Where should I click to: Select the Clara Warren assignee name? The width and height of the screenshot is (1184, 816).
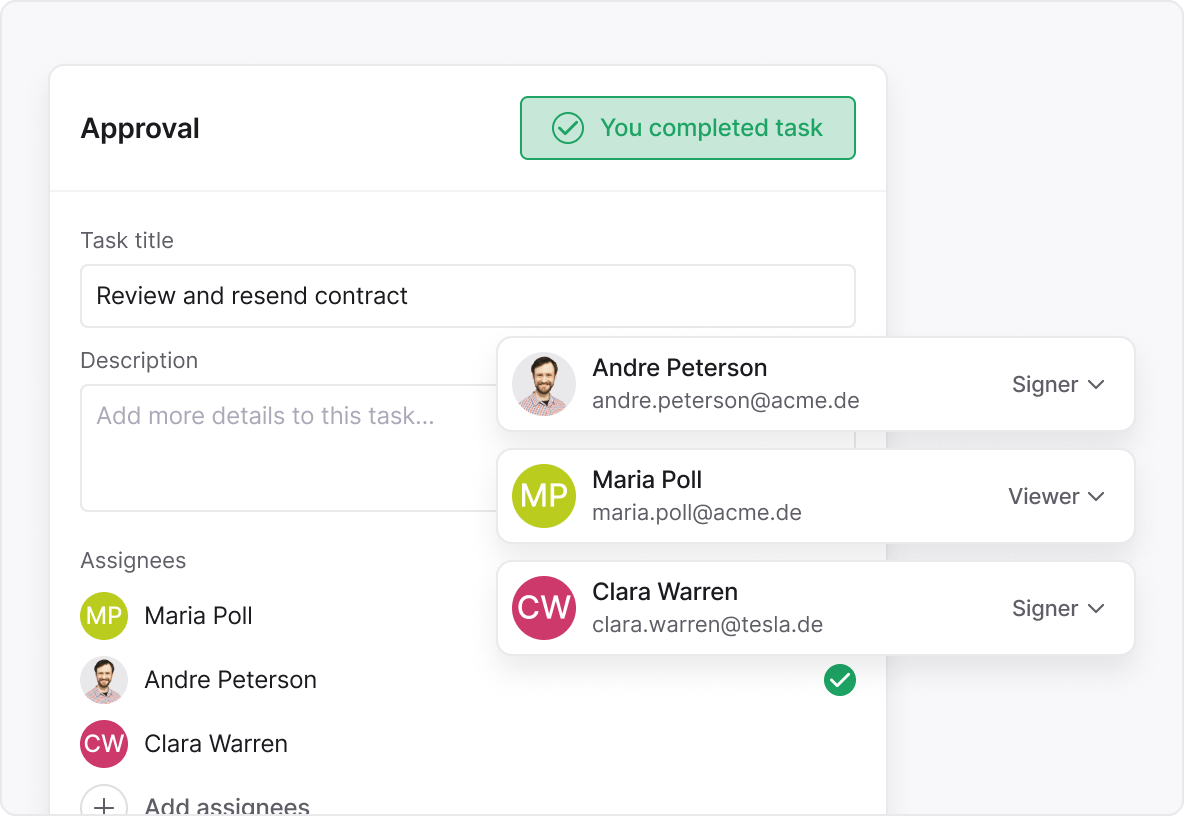tap(216, 744)
